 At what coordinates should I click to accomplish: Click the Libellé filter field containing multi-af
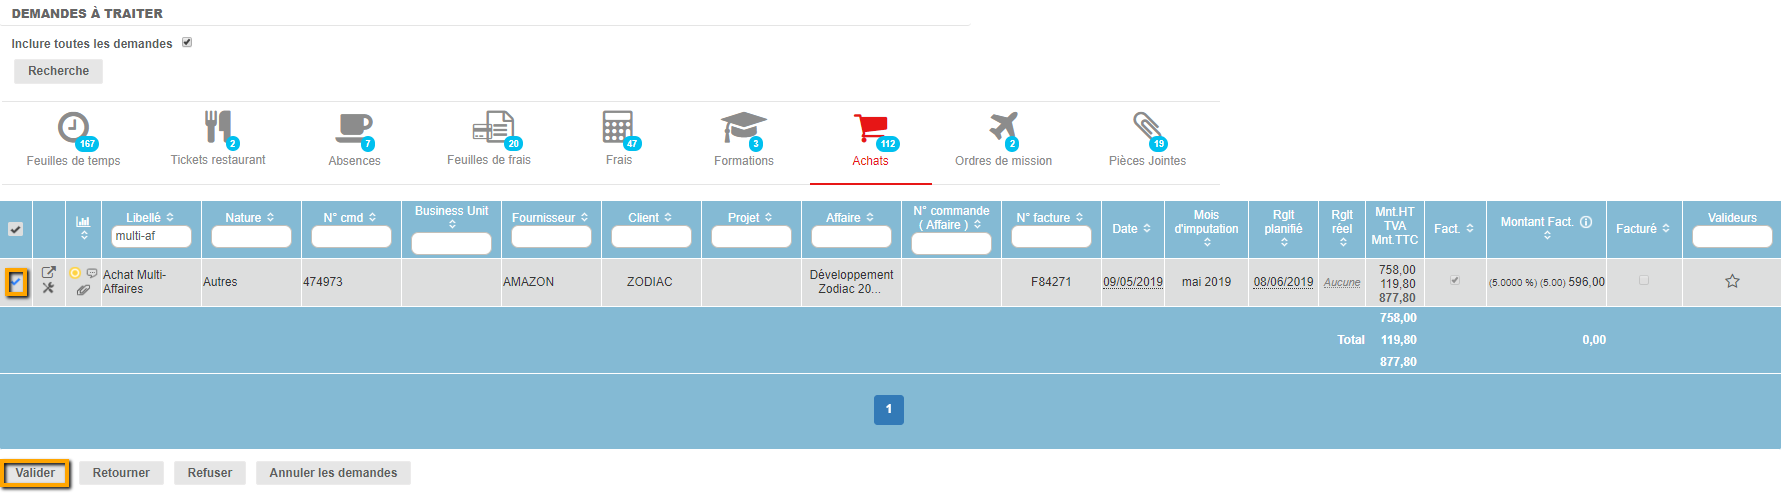150,236
